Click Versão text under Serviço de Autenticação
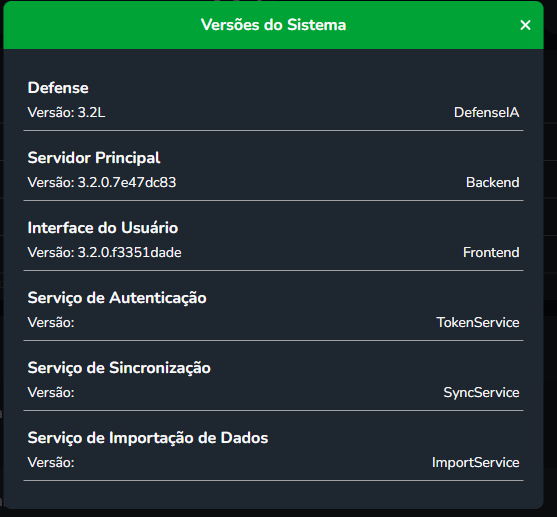The width and height of the screenshot is (557, 517). coord(51,323)
